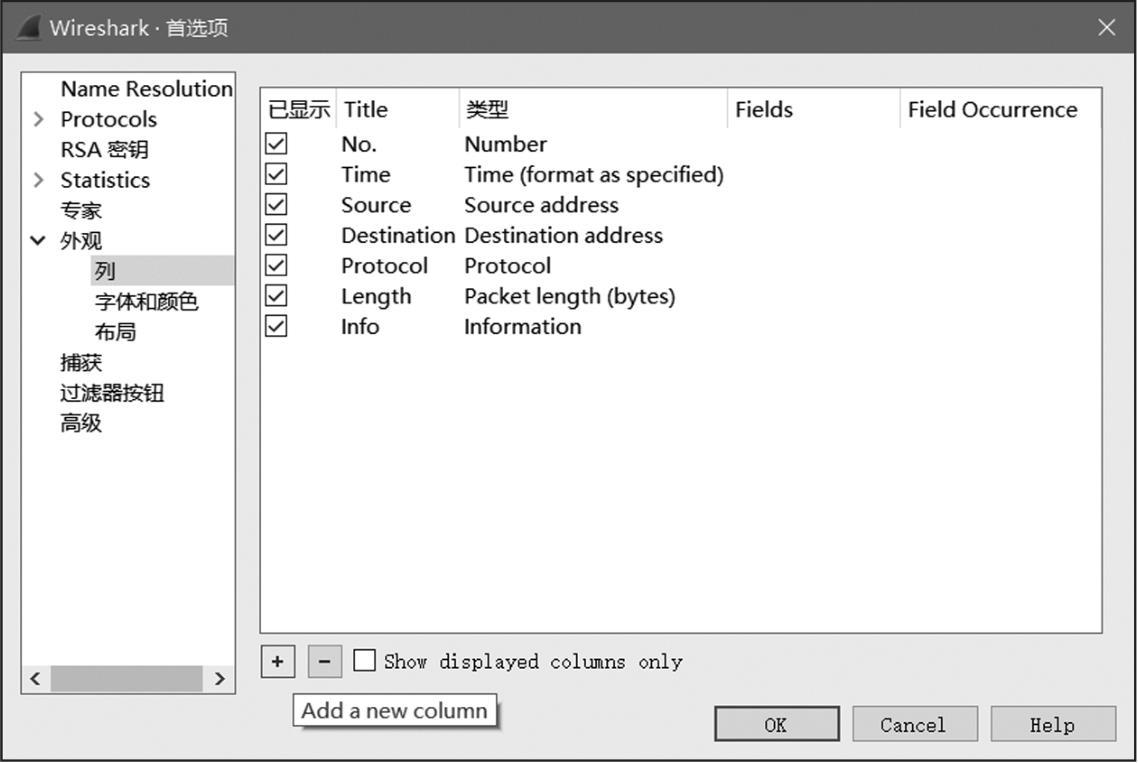The image size is (1138, 763).
Task: Toggle the Info column checkbox
Action: 276,327
